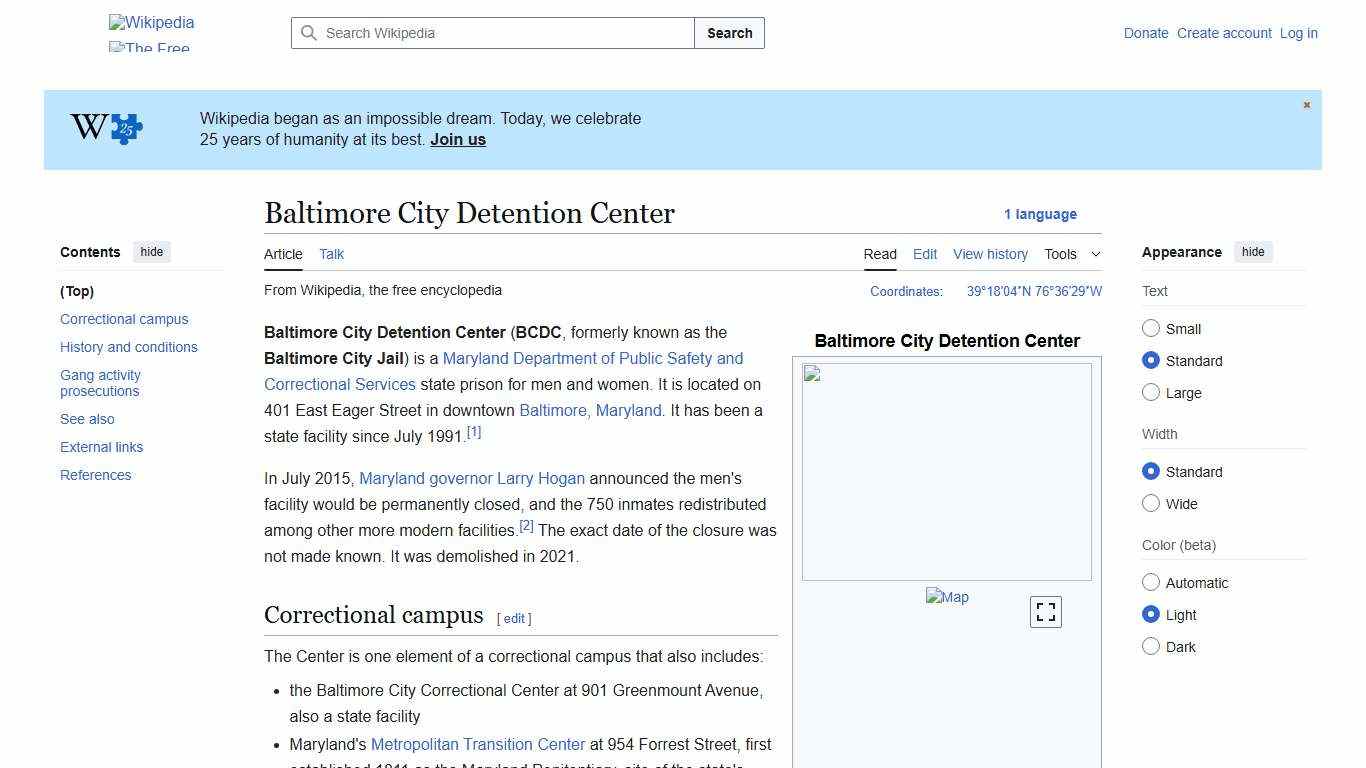Hide the Appearance panel

[1253, 252]
